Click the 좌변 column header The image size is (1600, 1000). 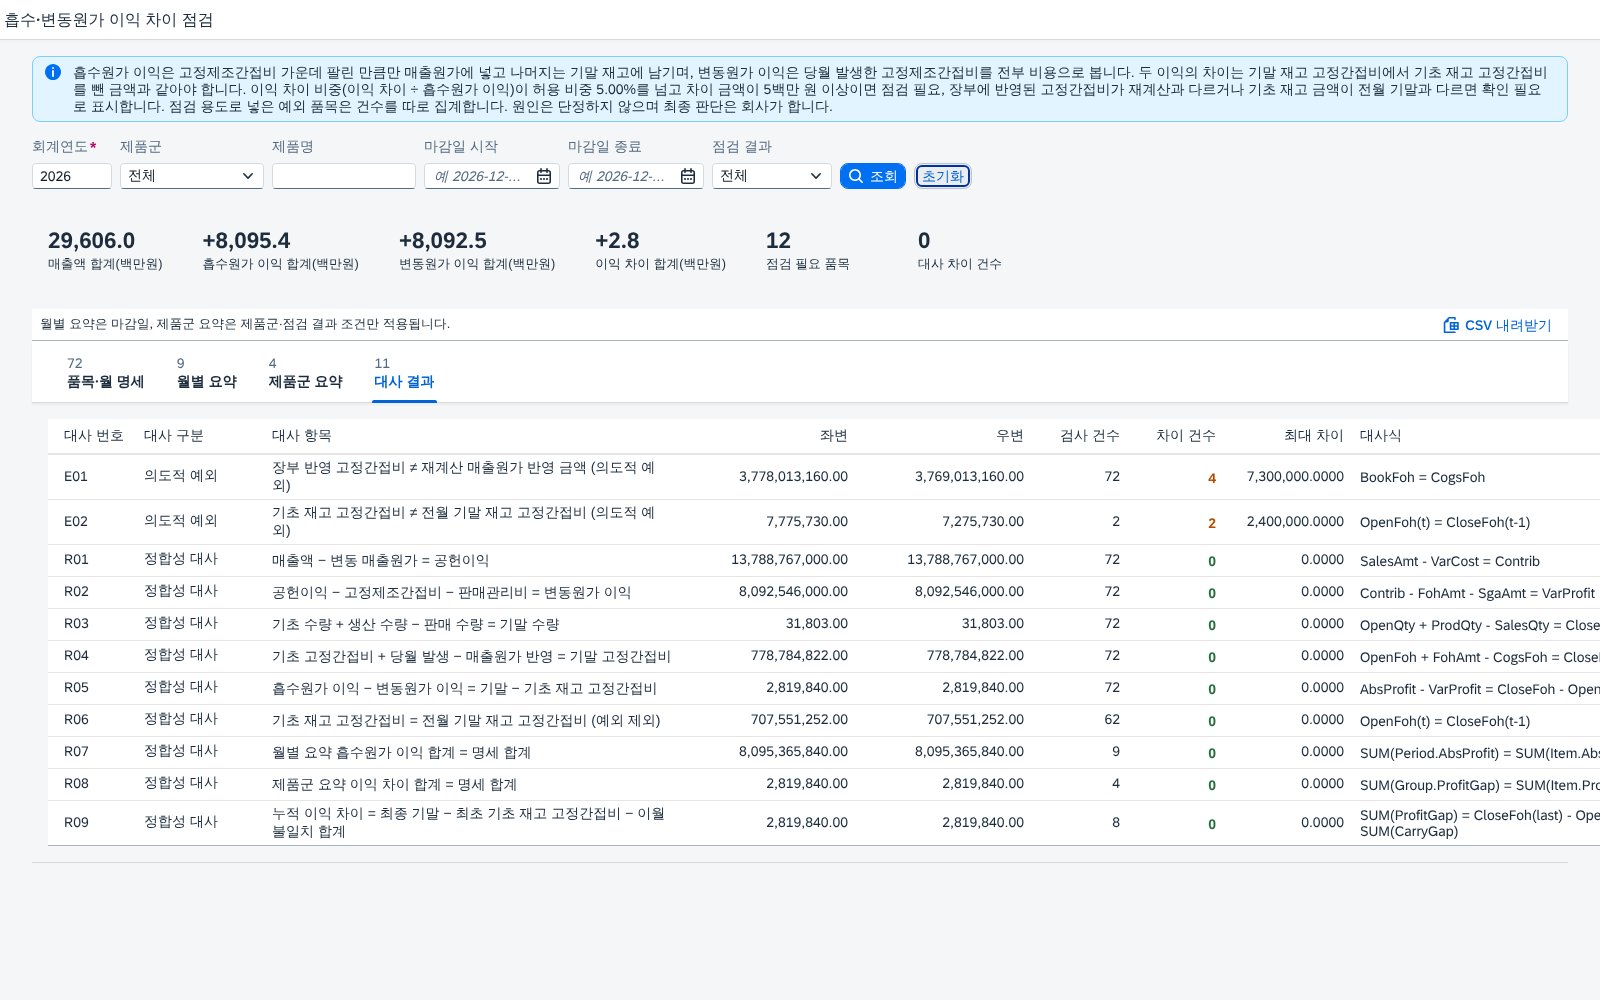coord(834,436)
